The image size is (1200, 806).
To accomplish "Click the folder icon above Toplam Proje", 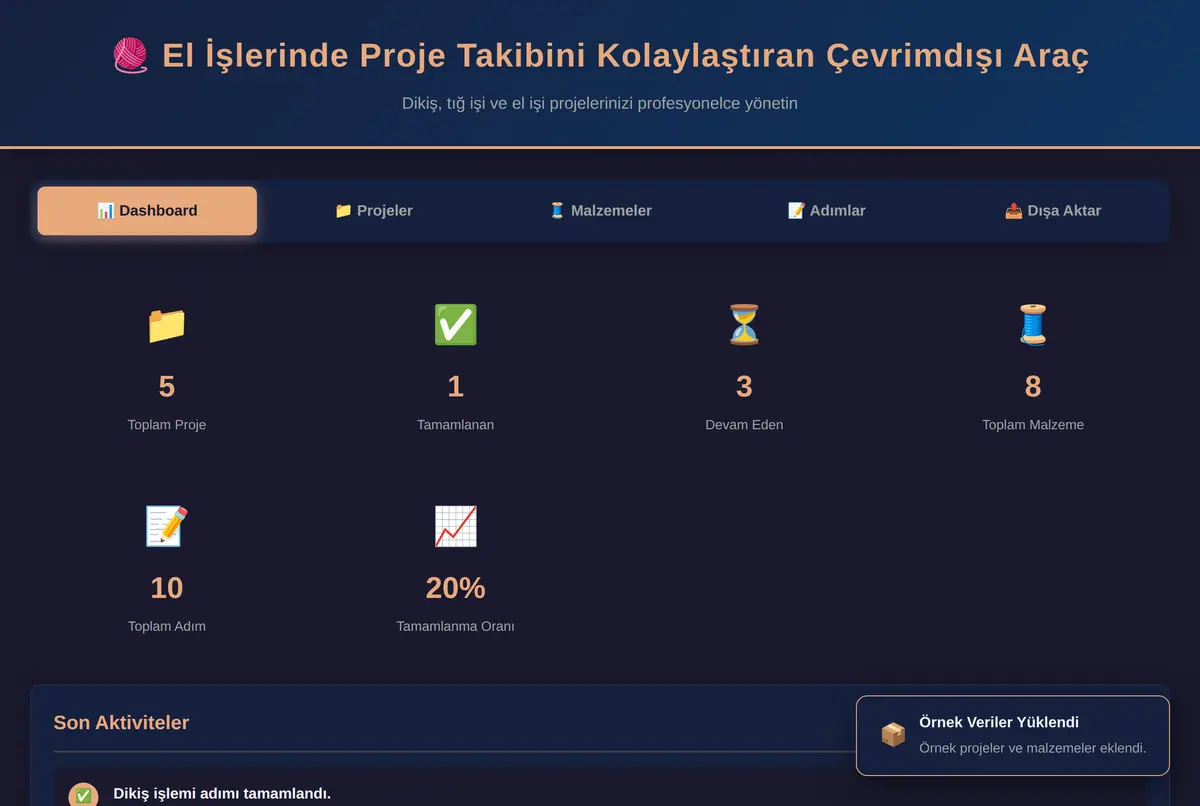I will point(167,325).
